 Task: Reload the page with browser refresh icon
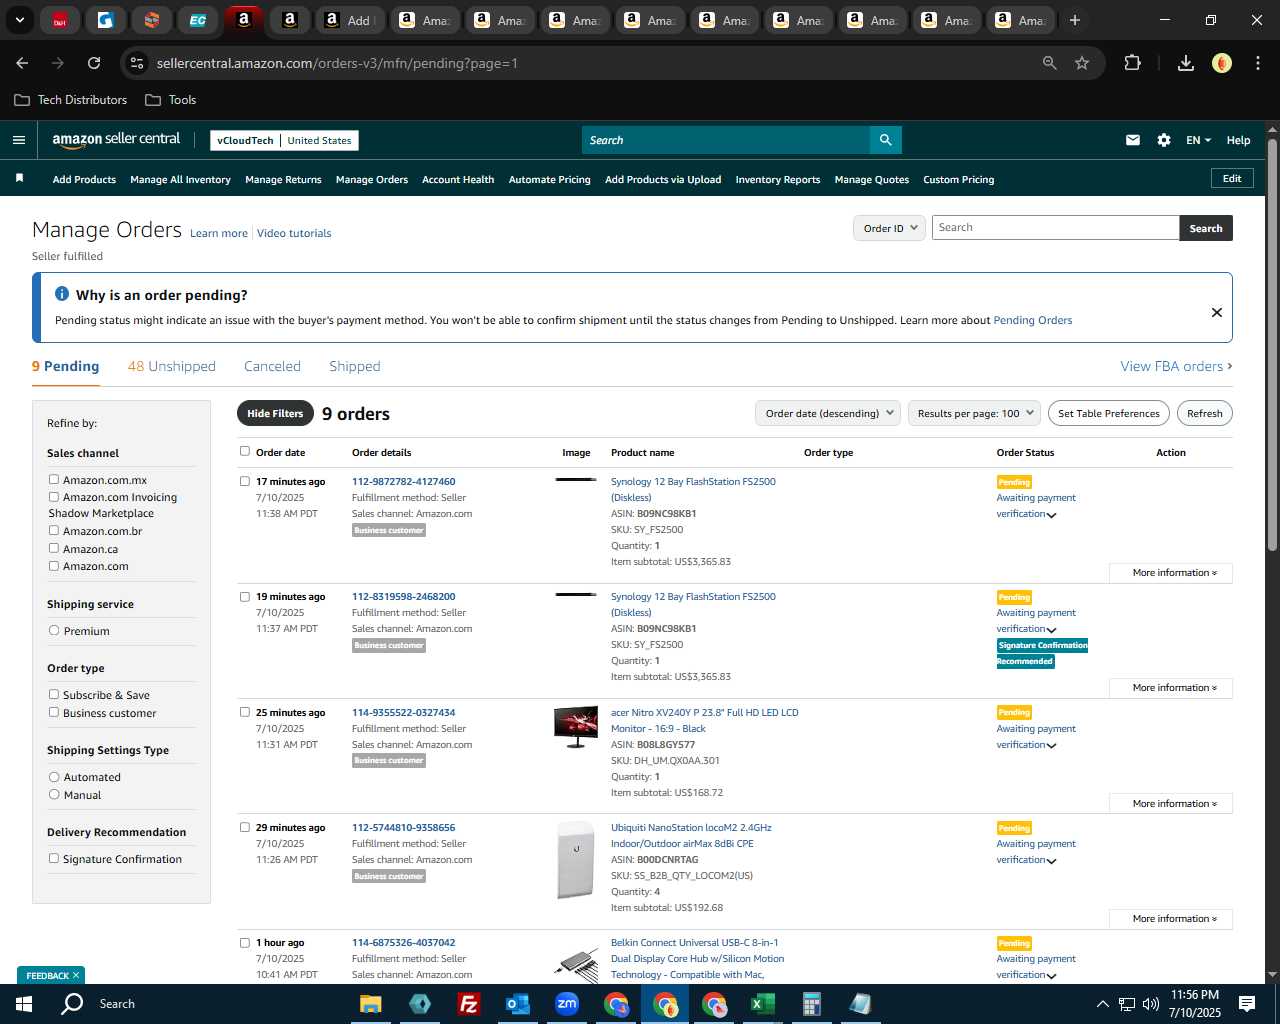pyautogui.click(x=94, y=63)
